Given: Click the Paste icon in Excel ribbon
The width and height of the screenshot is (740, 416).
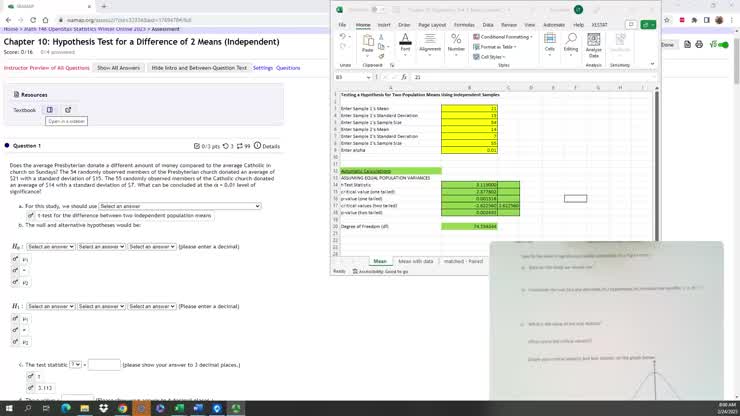Looking at the screenshot, I should tap(367, 44).
